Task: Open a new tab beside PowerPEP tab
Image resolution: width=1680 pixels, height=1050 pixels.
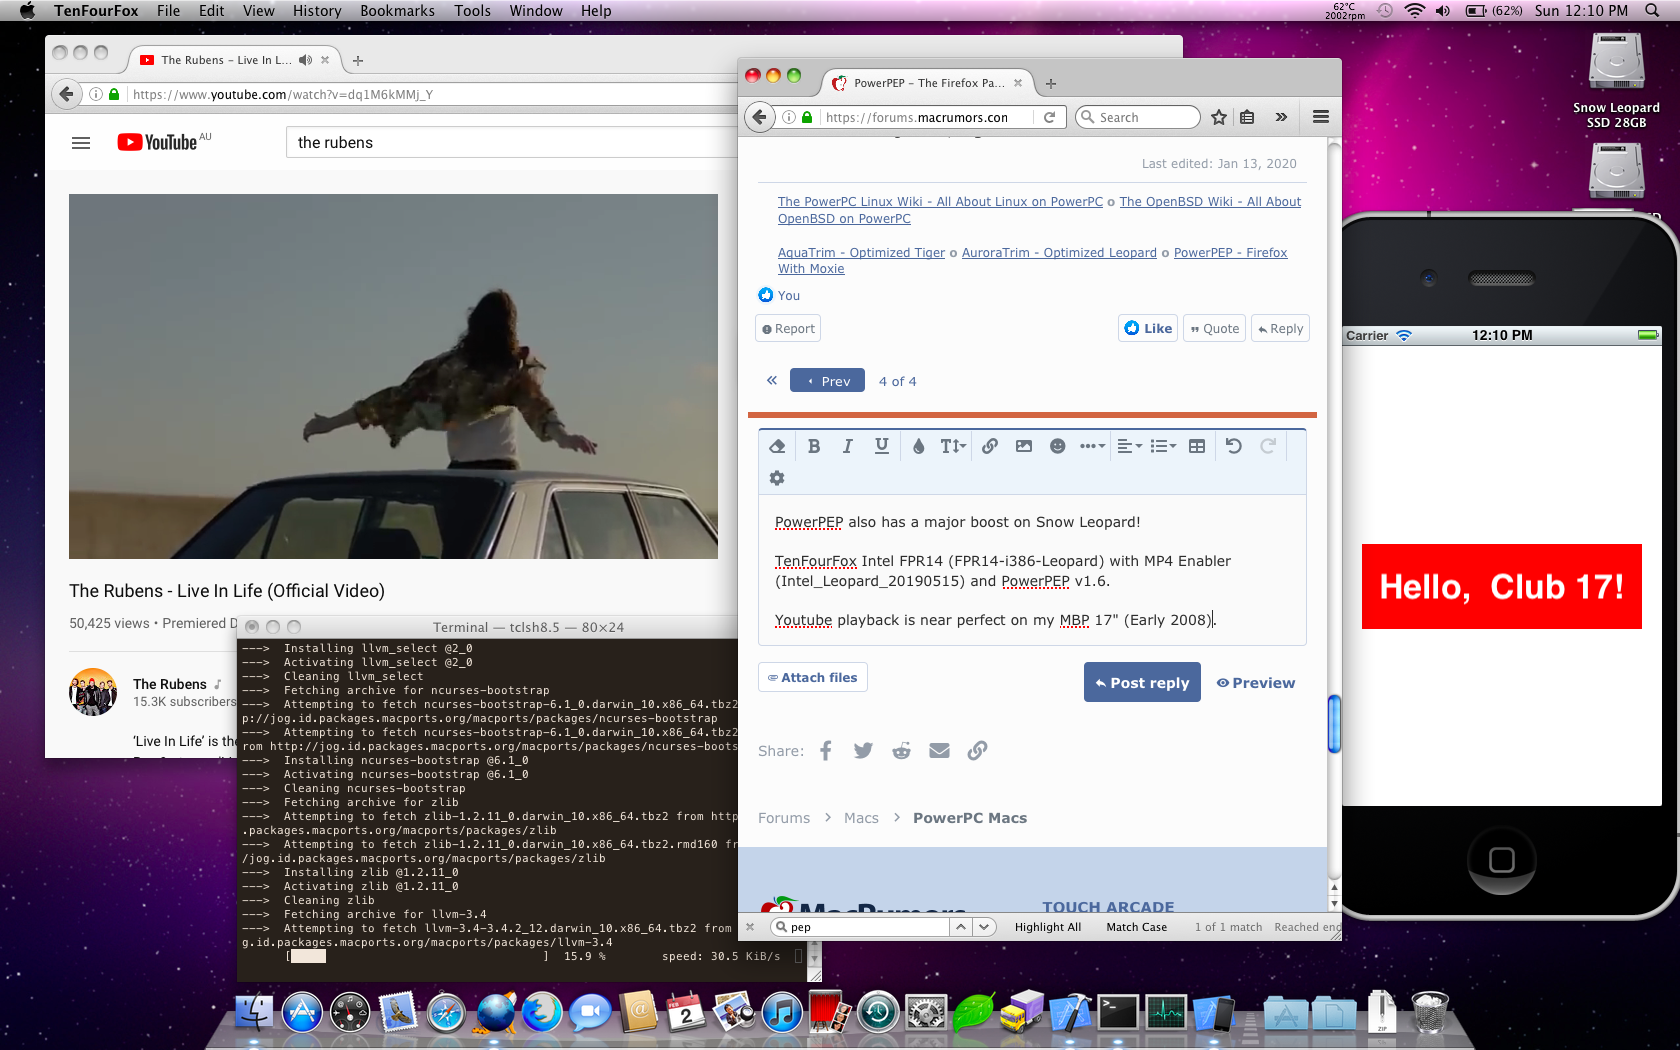Action: (1050, 84)
